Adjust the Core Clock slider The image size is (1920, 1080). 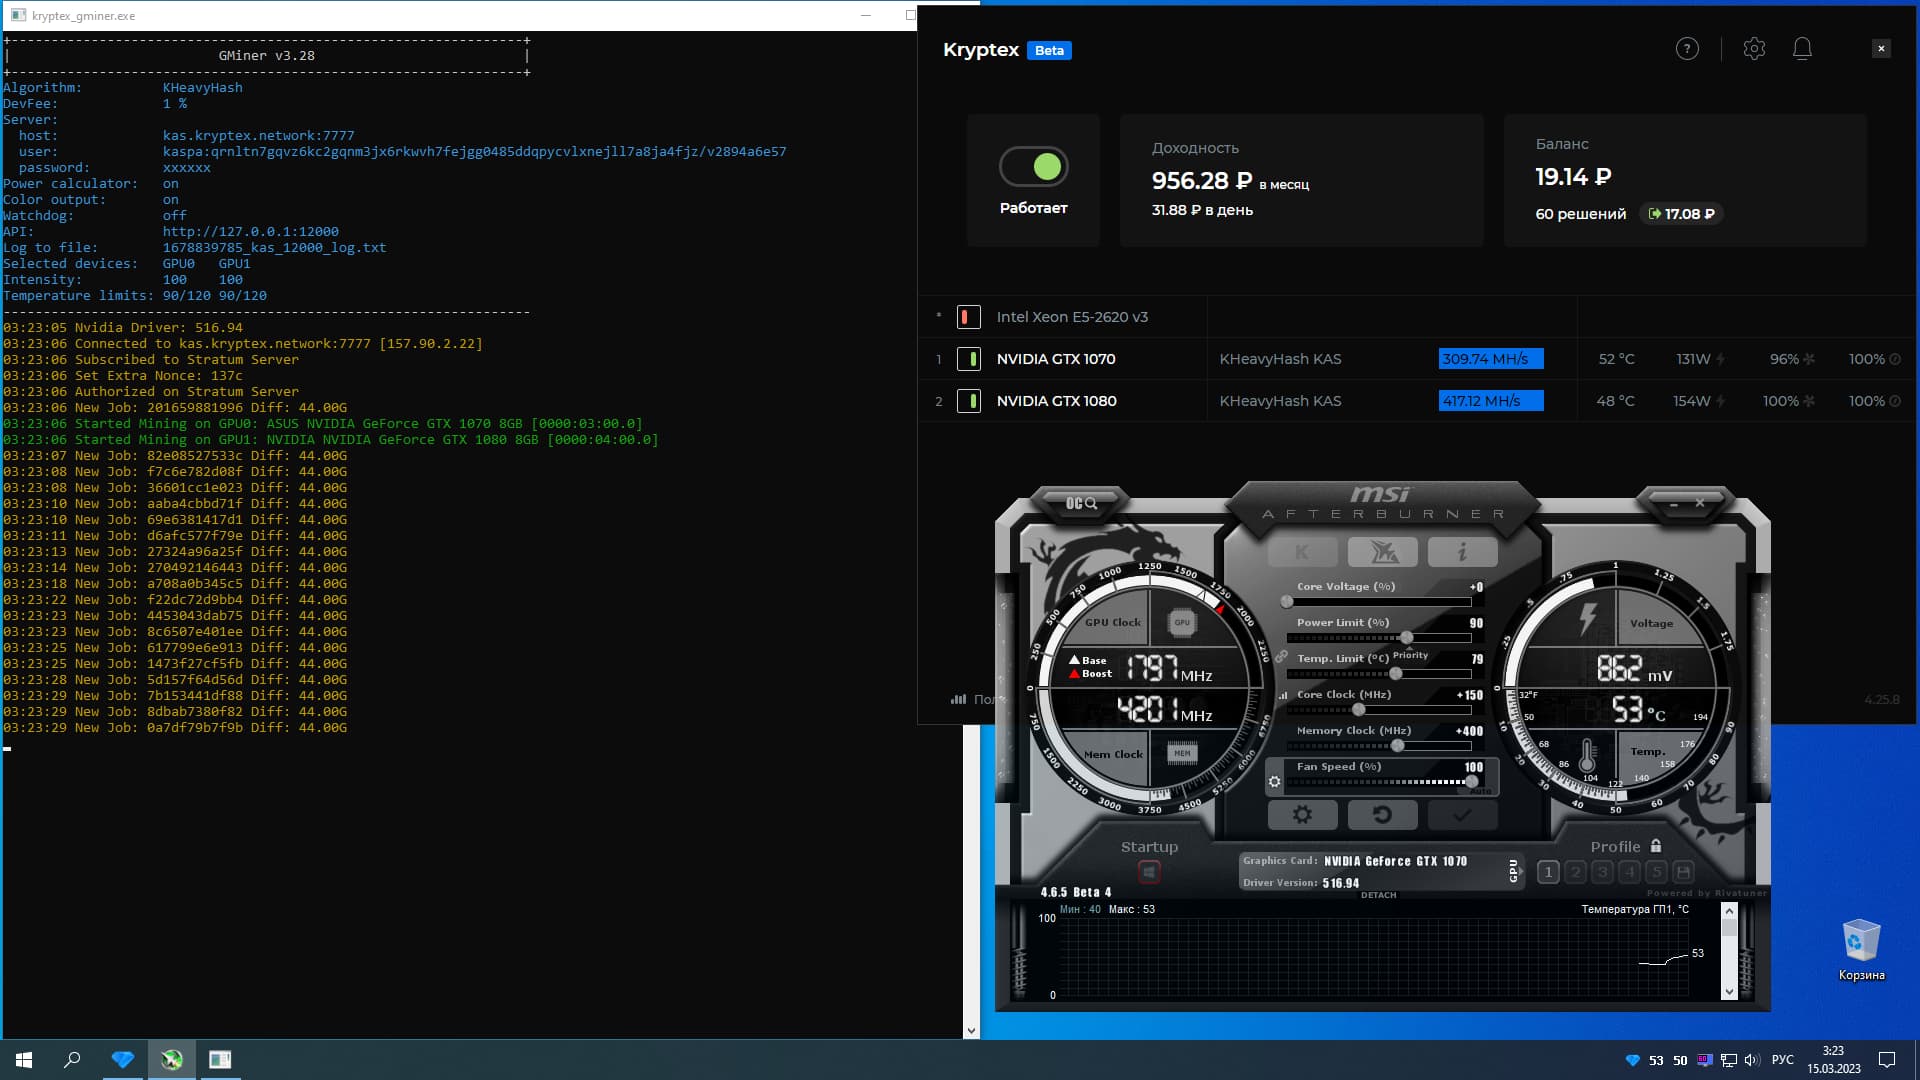click(x=1379, y=710)
